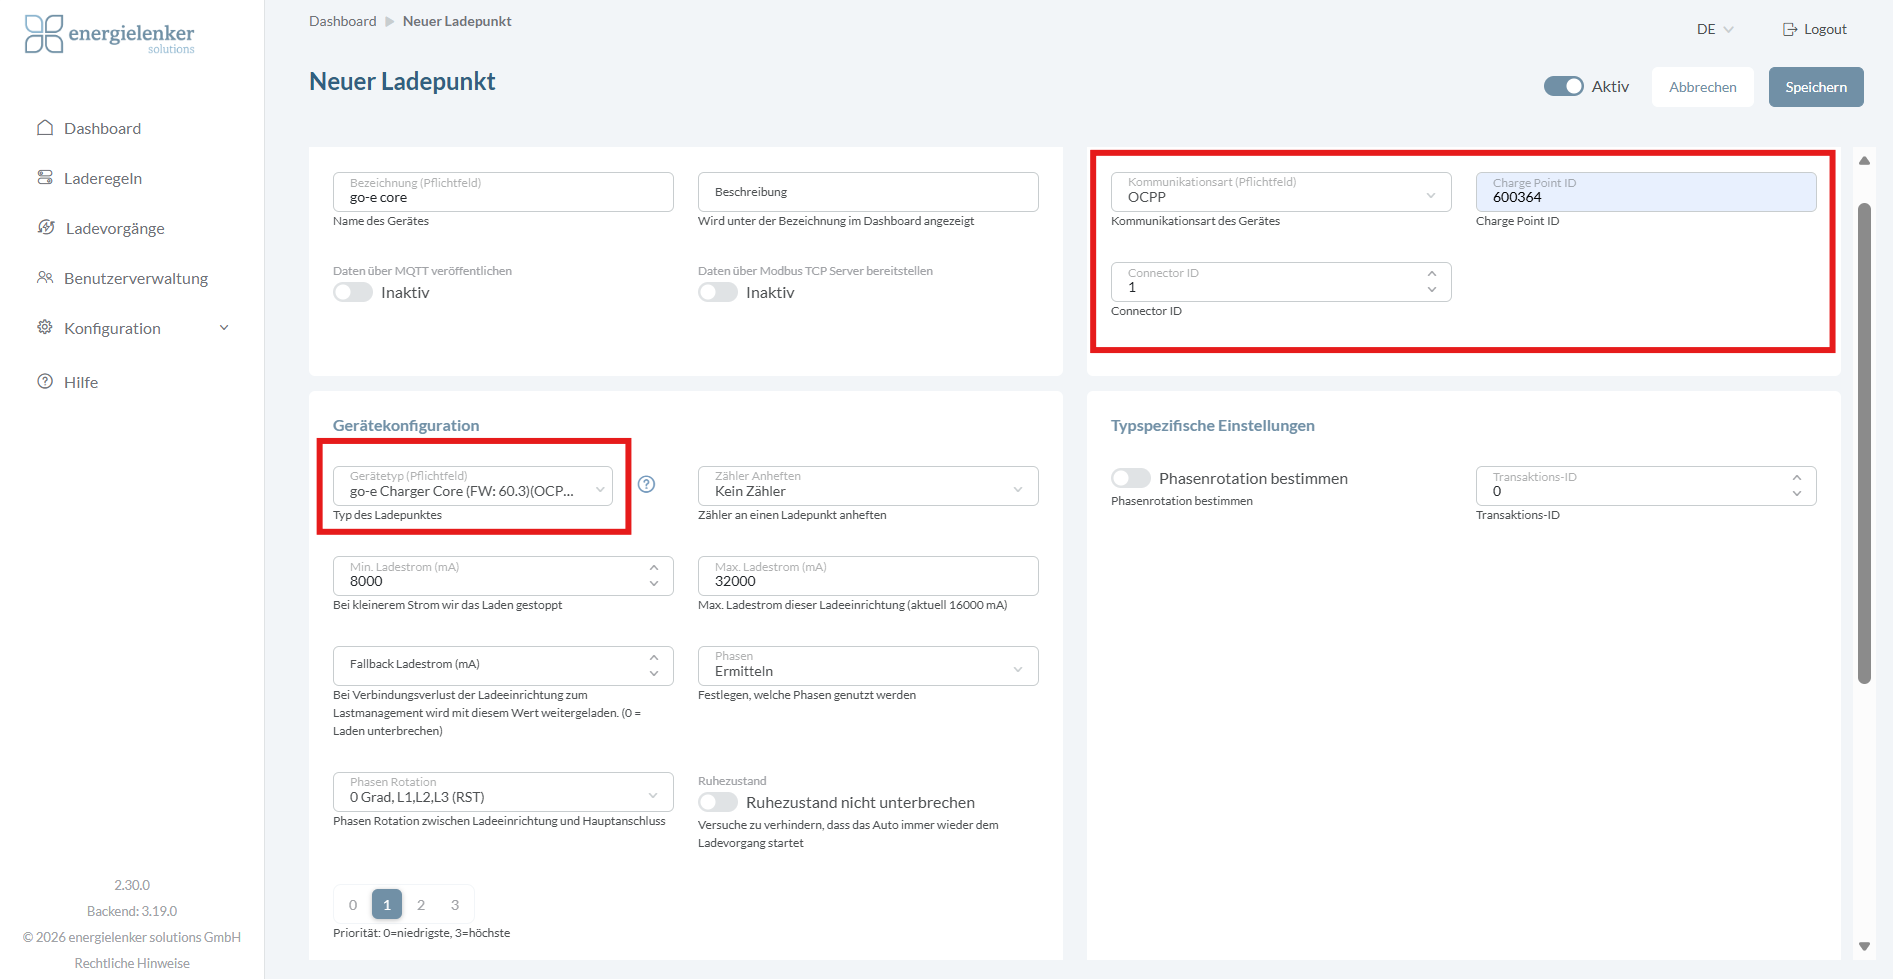Open the Zähler Anheften dropdown

coord(867,486)
